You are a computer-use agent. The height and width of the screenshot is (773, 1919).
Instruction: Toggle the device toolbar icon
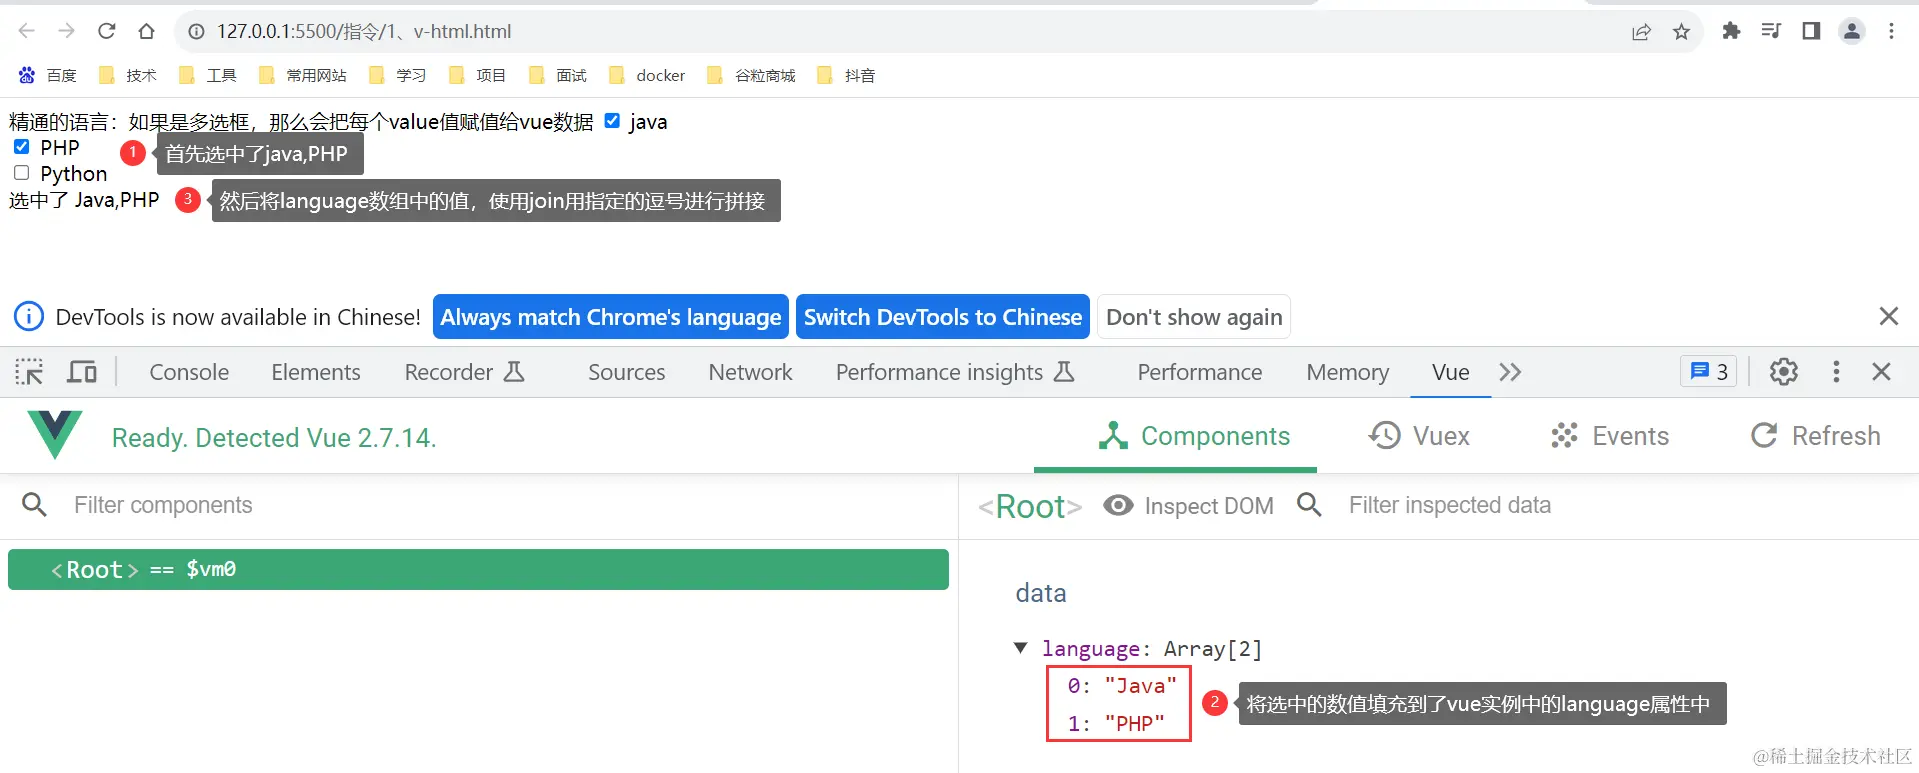[82, 372]
